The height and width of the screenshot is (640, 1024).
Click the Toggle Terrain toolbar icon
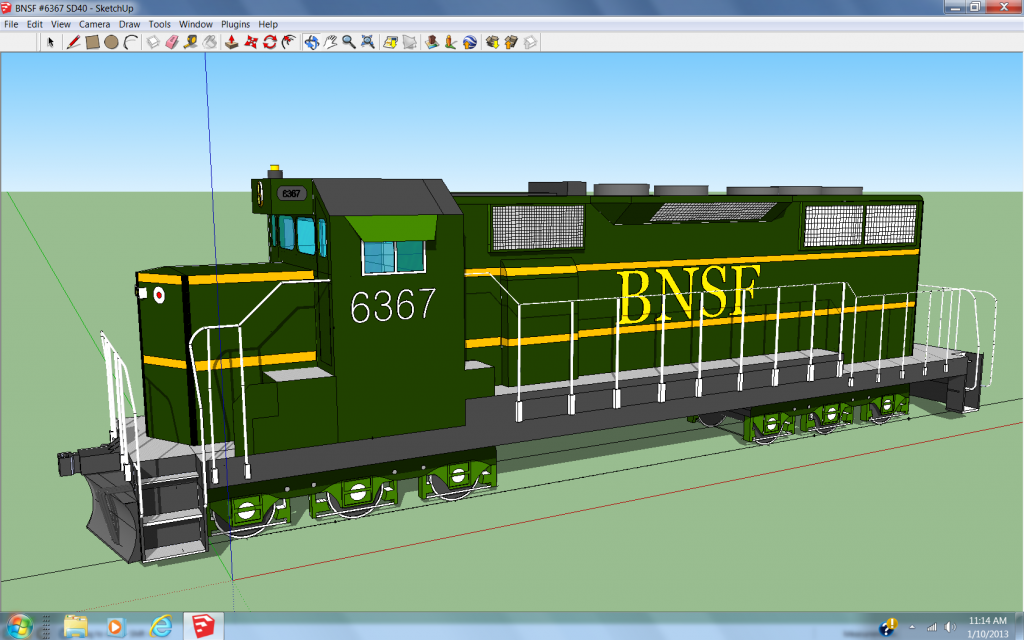409,42
